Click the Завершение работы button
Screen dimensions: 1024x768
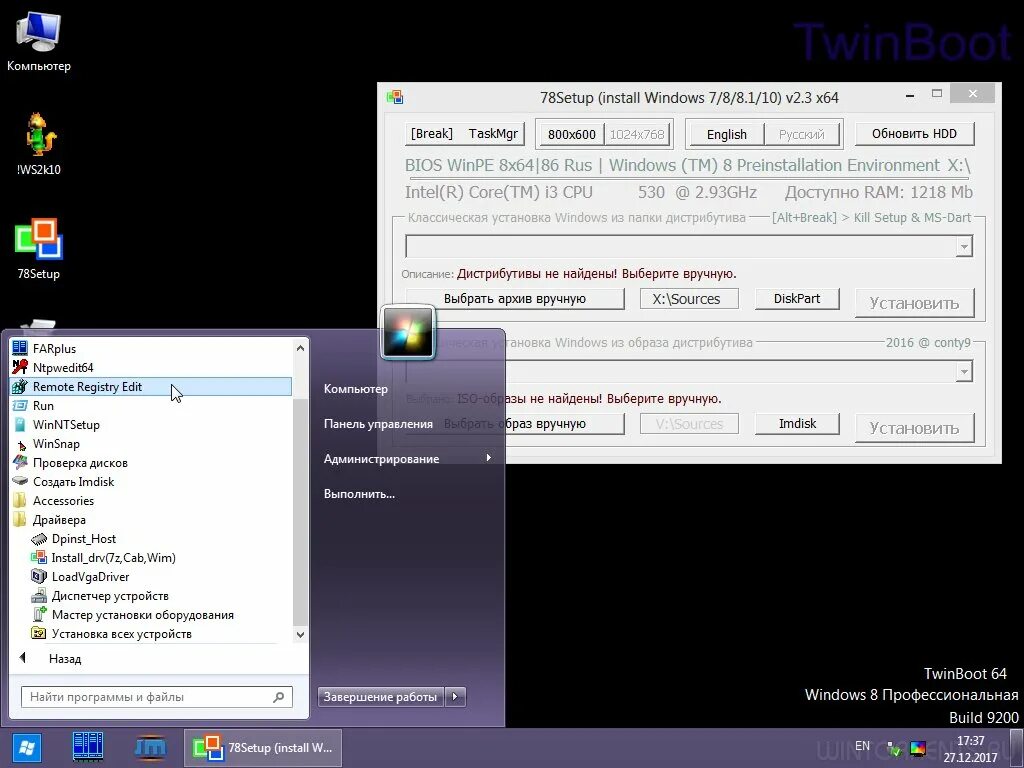tap(381, 697)
